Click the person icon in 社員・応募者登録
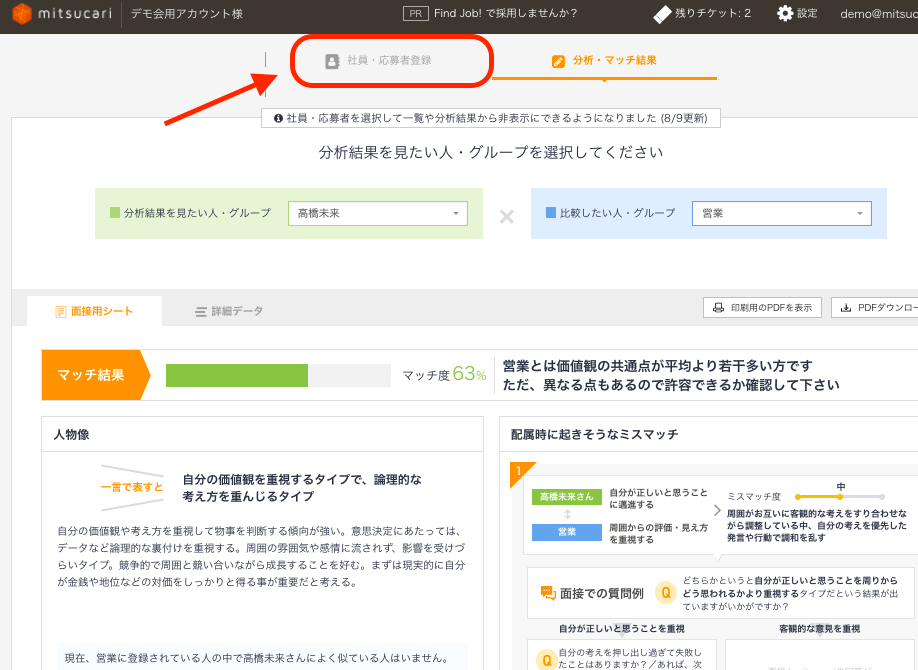This screenshot has height=670, width=918. pyautogui.click(x=331, y=60)
